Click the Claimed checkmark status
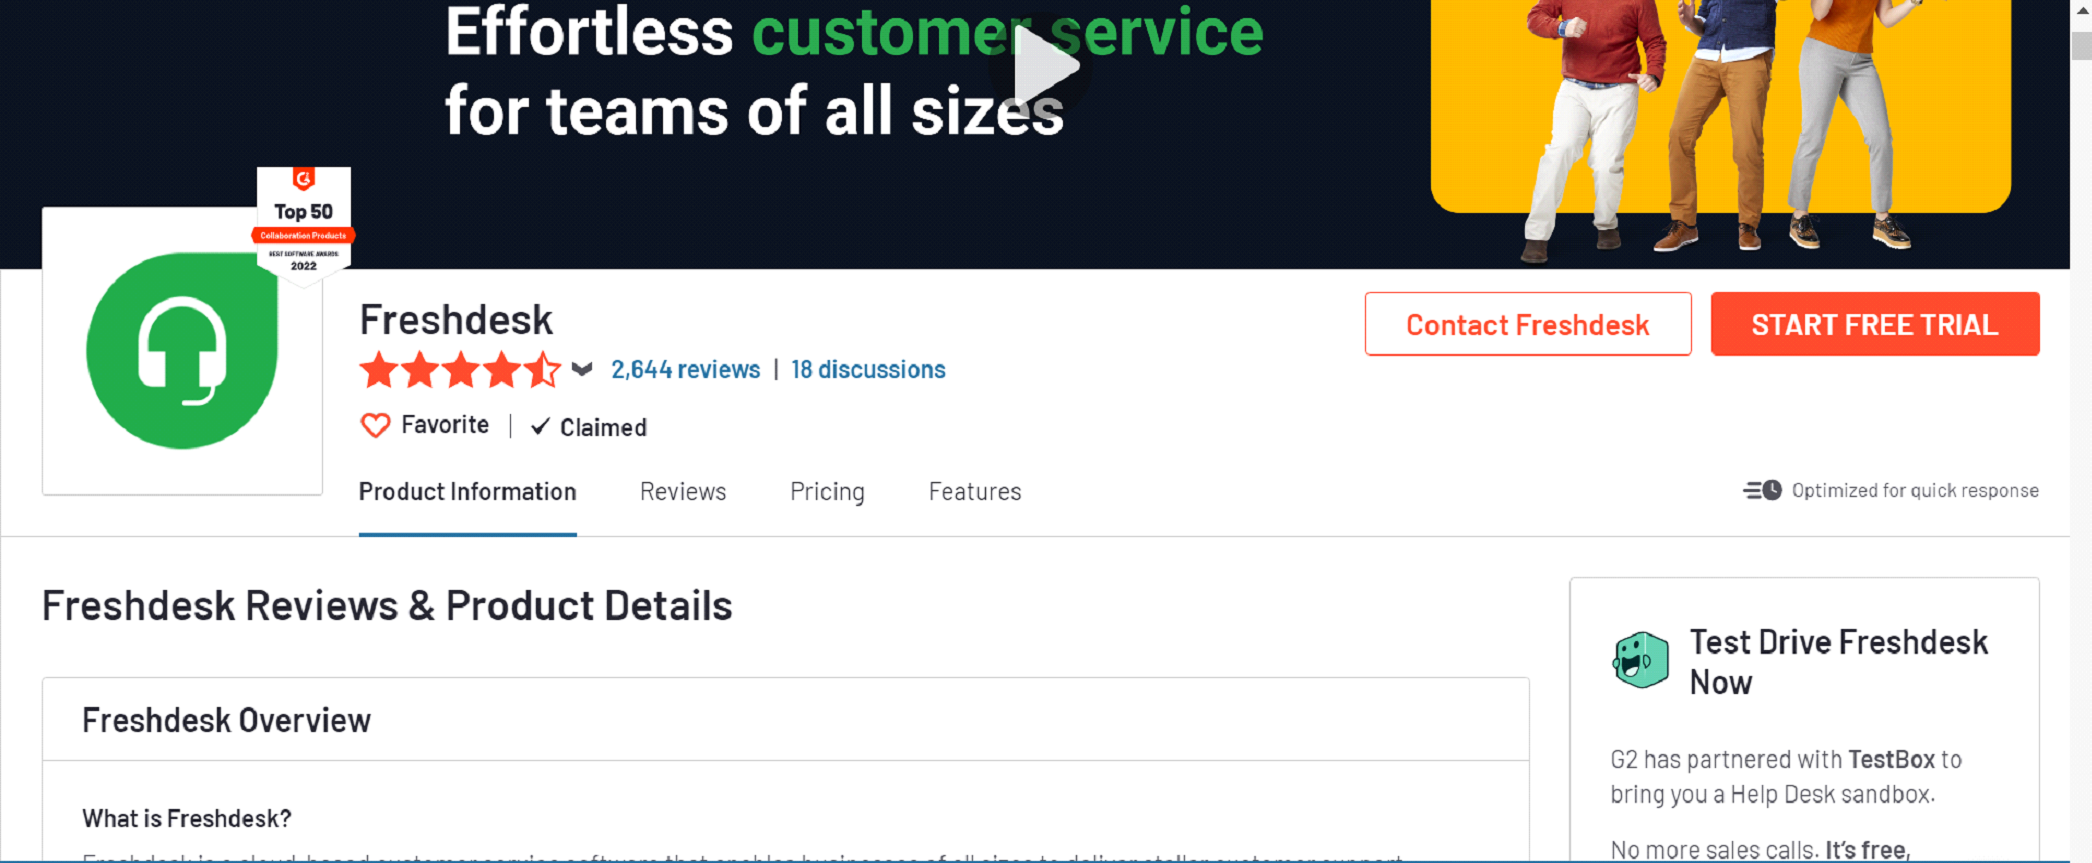Image resolution: width=2092 pixels, height=863 pixels. pos(589,427)
